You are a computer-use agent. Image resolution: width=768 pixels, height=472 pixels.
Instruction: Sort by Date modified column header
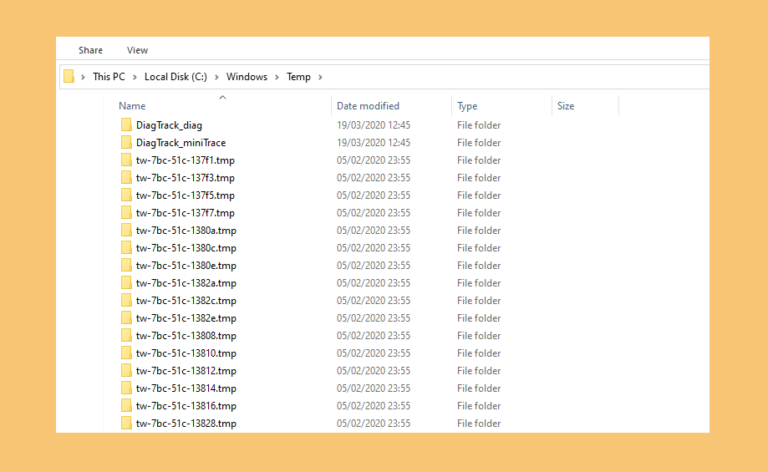[x=368, y=106]
